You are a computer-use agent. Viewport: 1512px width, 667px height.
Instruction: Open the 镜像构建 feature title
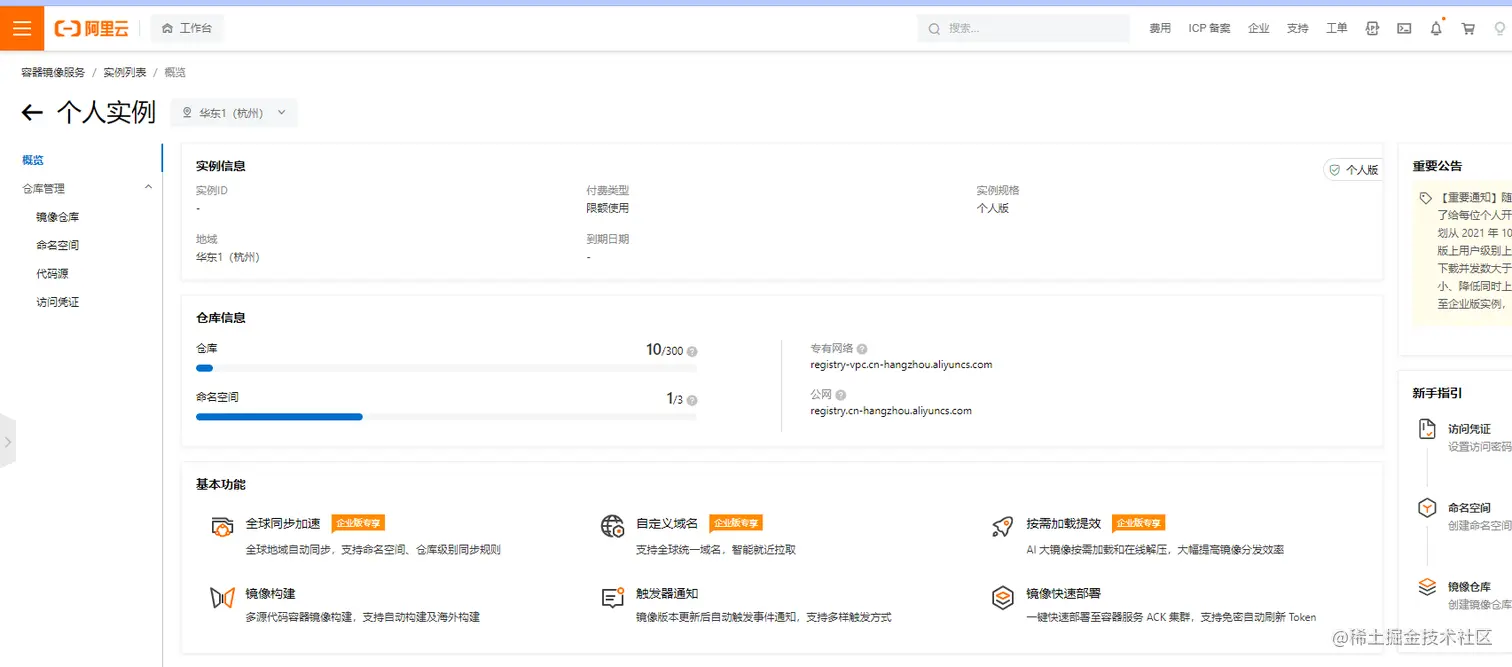(x=270, y=594)
